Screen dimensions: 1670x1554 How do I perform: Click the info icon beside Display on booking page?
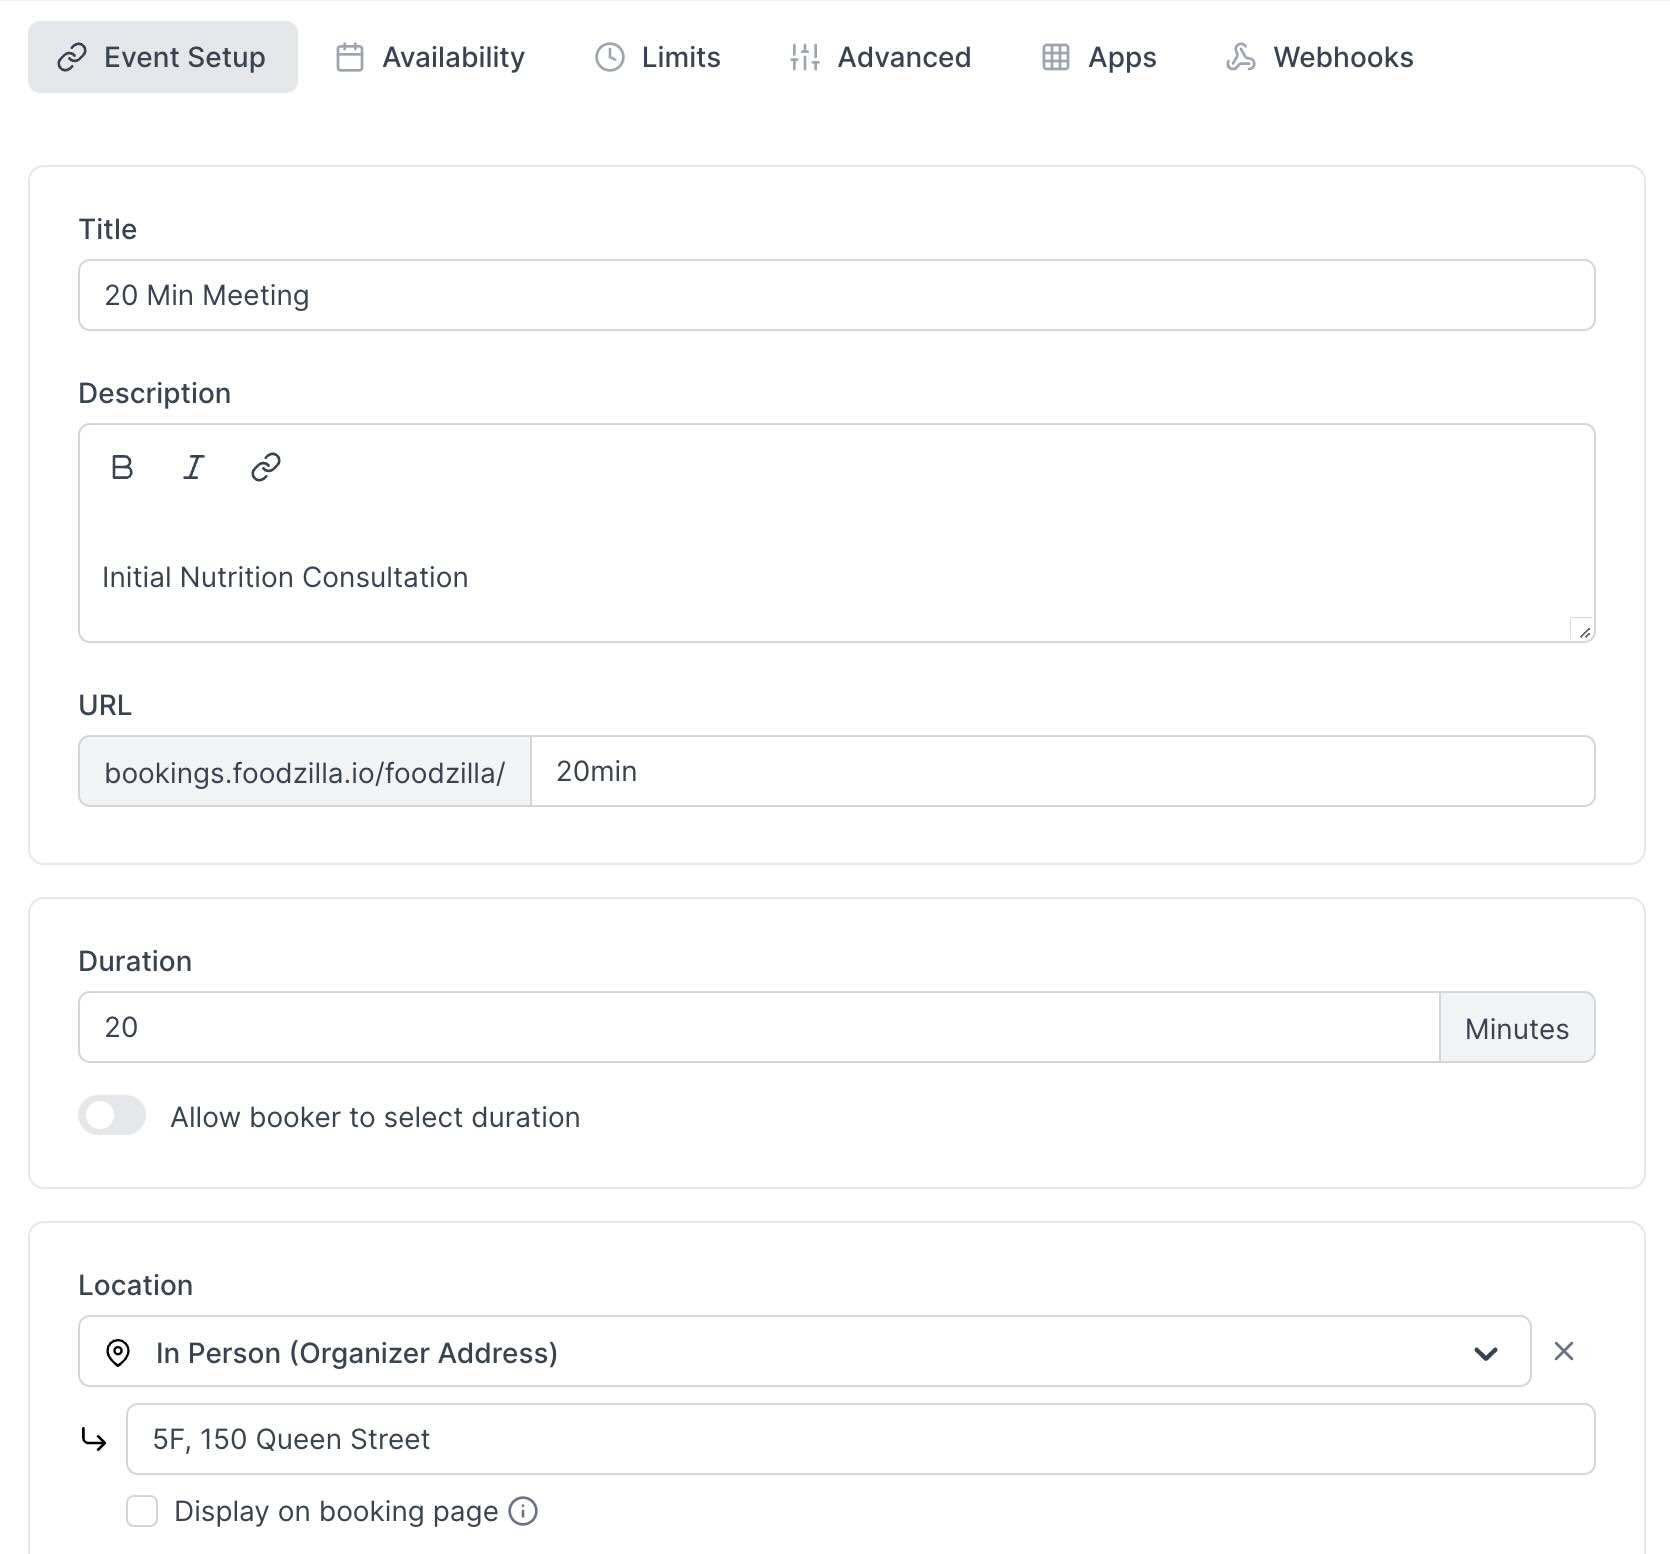coord(523,1511)
